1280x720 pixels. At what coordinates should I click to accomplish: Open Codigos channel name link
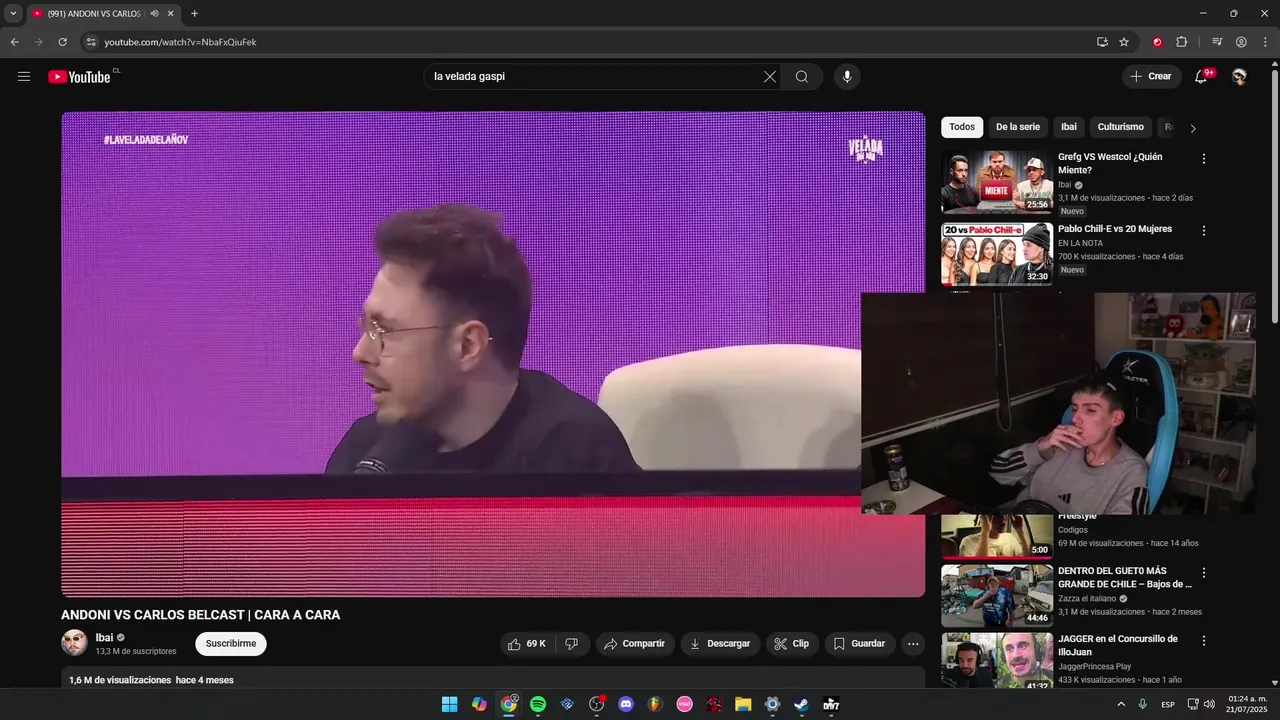(x=1073, y=530)
